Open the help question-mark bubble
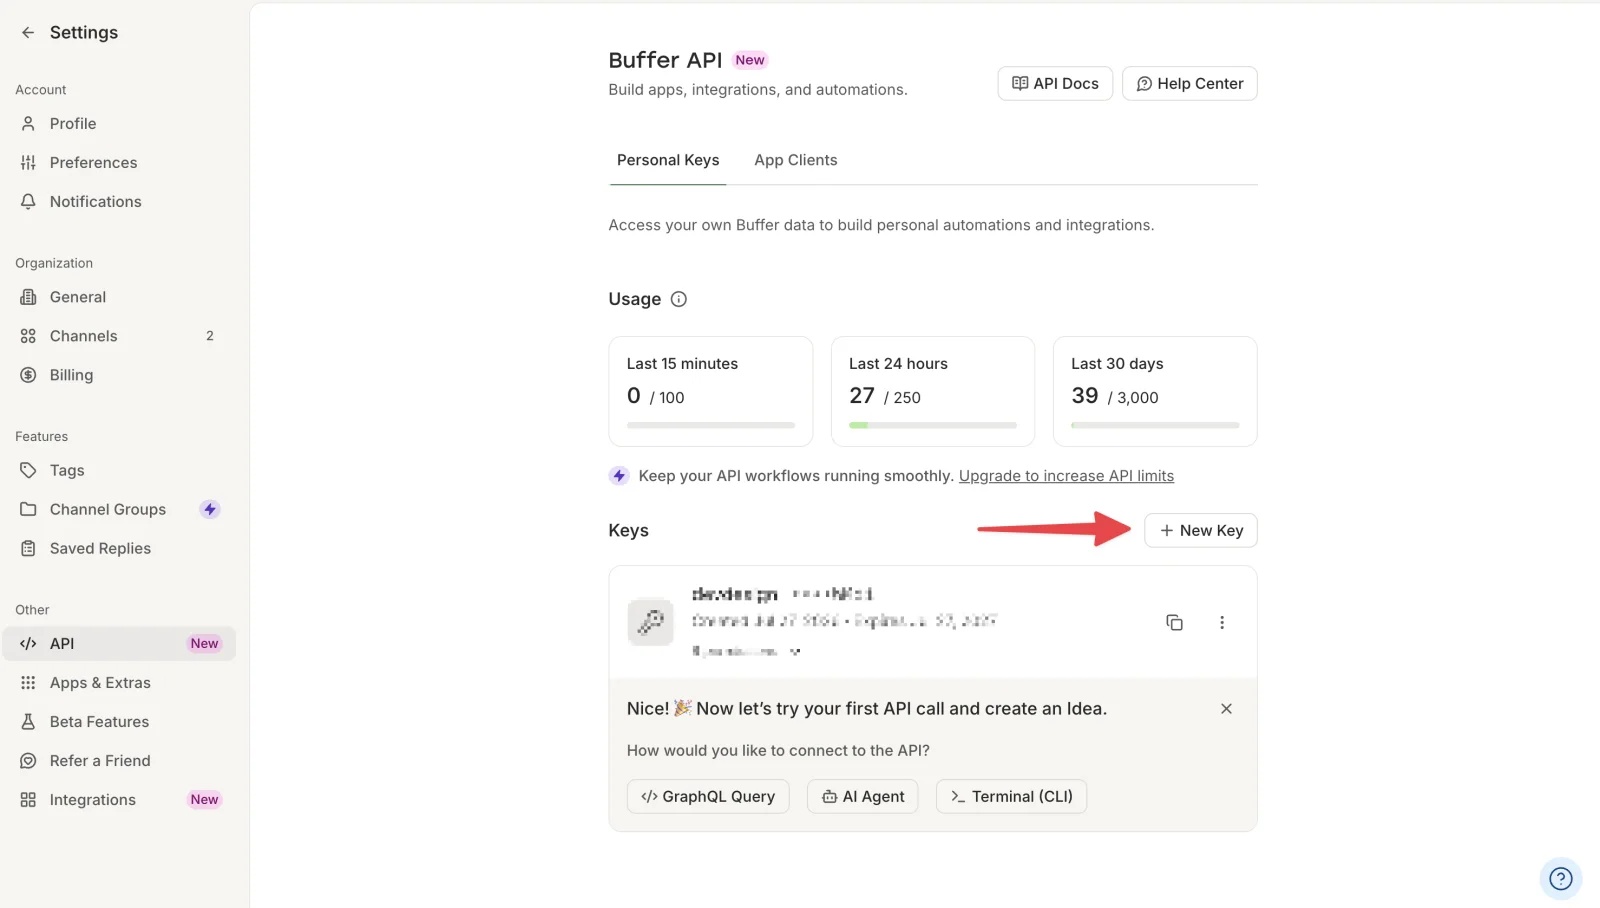 1560,879
